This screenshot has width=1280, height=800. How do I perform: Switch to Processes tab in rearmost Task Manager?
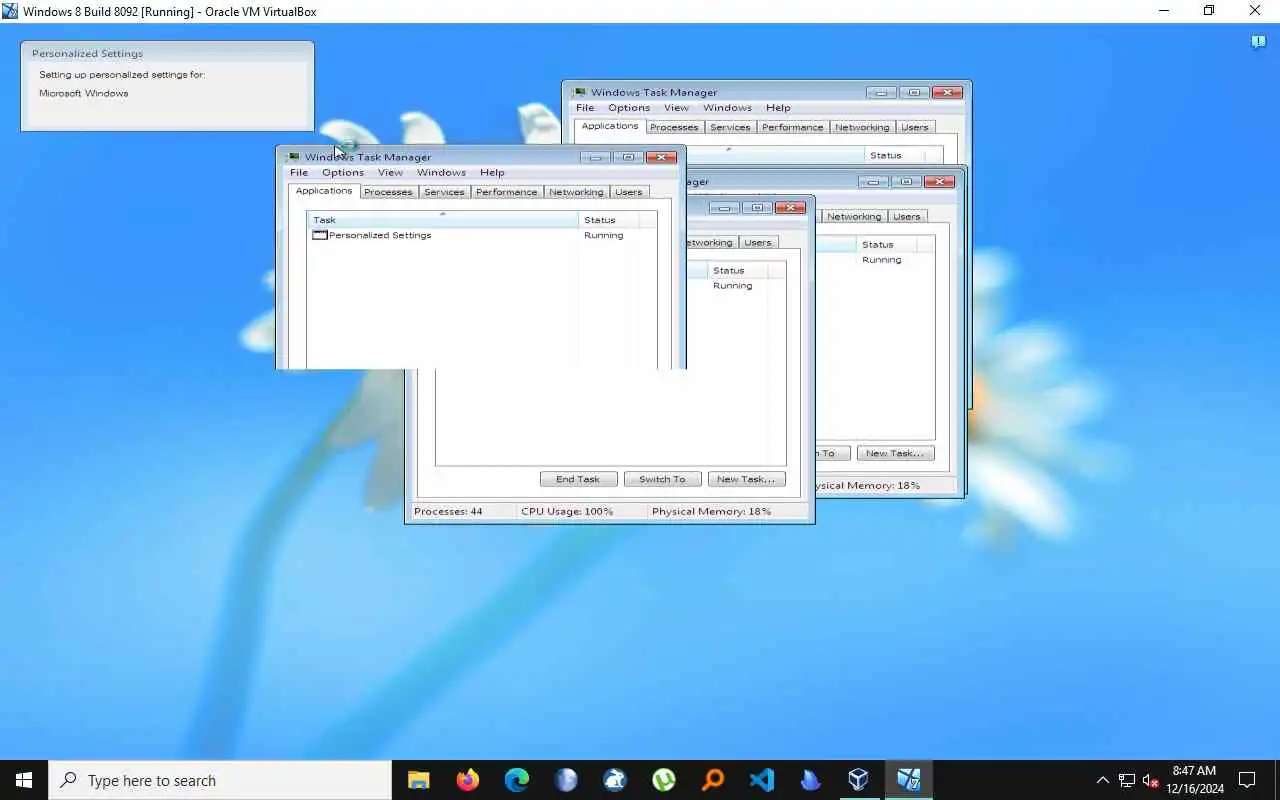coord(674,128)
